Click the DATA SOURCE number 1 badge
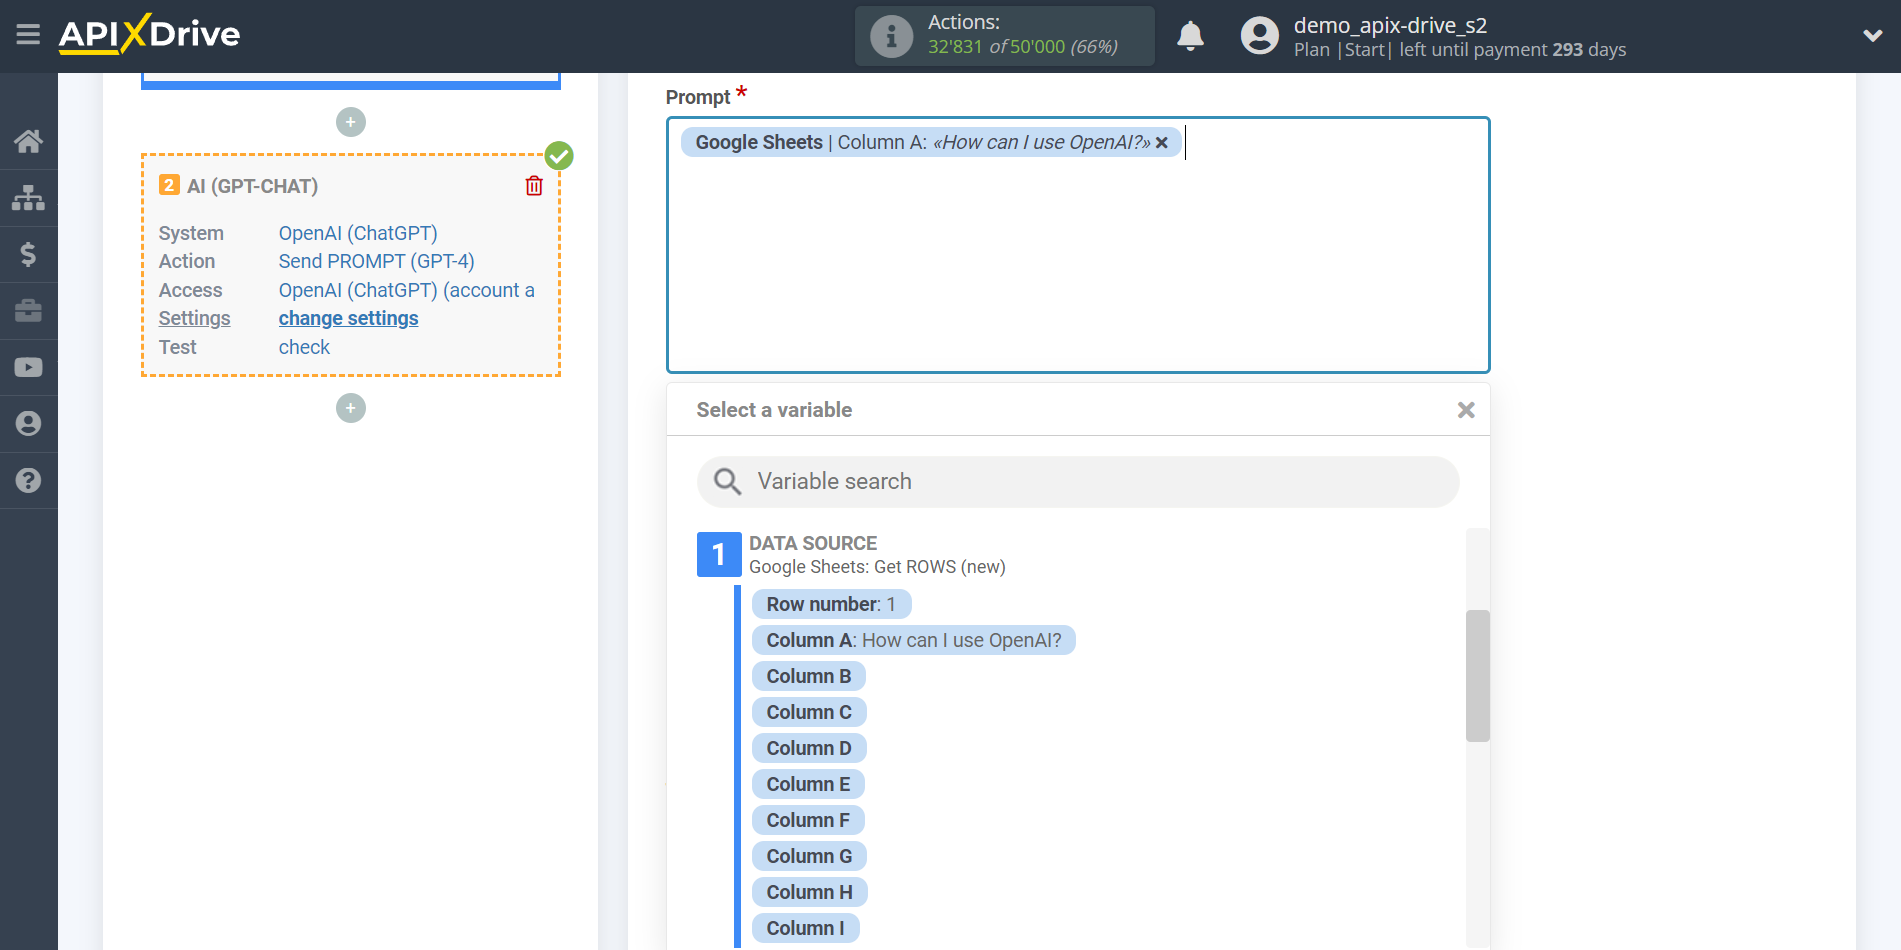Viewport: 1901px width, 950px height. [x=719, y=554]
